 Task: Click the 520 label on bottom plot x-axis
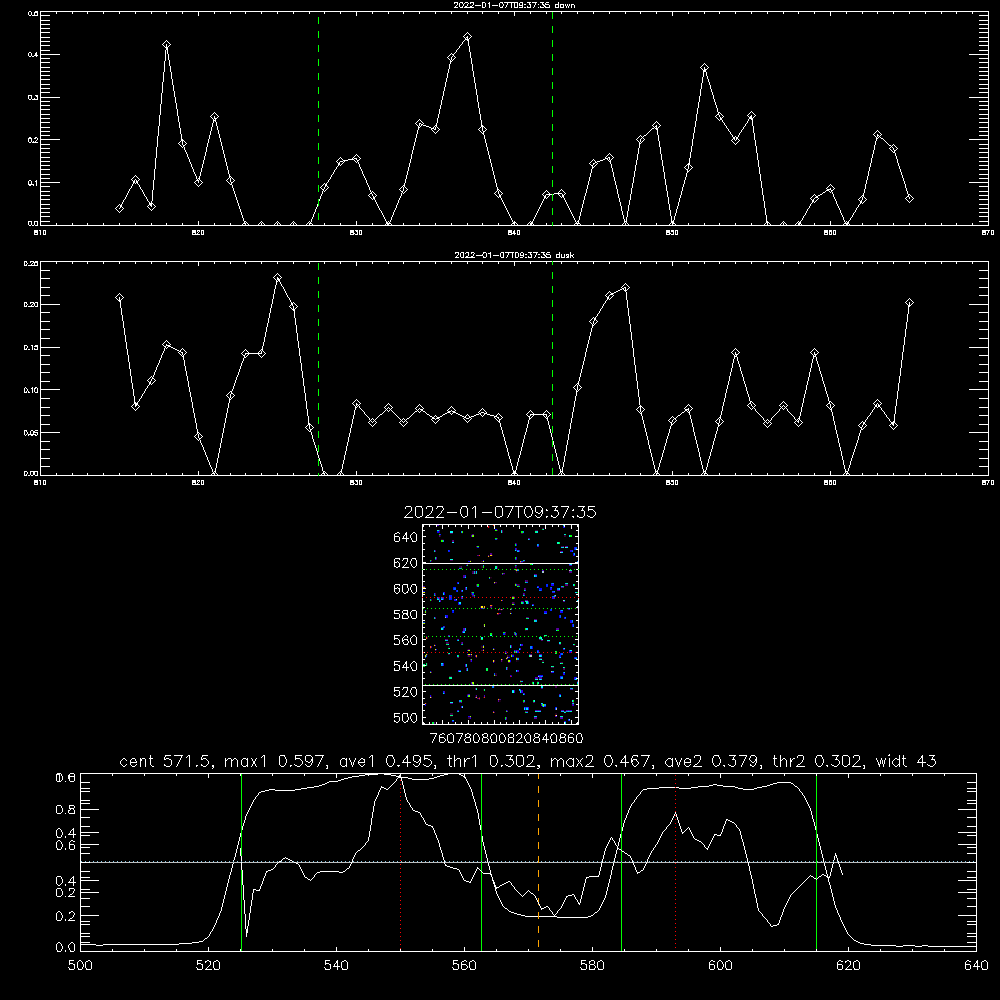(x=208, y=966)
